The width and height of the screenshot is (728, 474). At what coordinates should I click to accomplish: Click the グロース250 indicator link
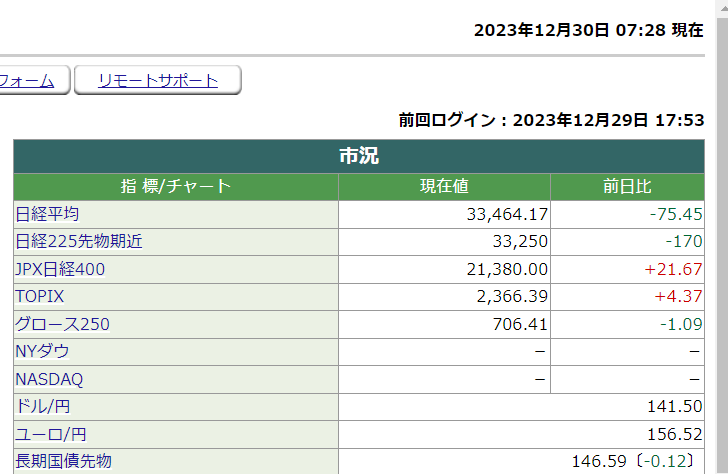62,324
